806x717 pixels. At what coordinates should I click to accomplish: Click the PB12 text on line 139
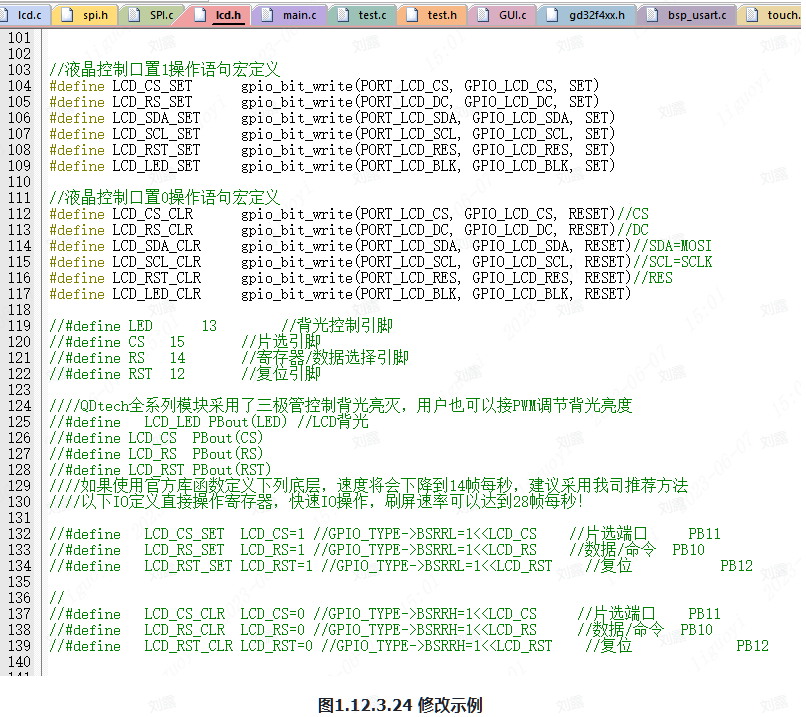point(752,646)
